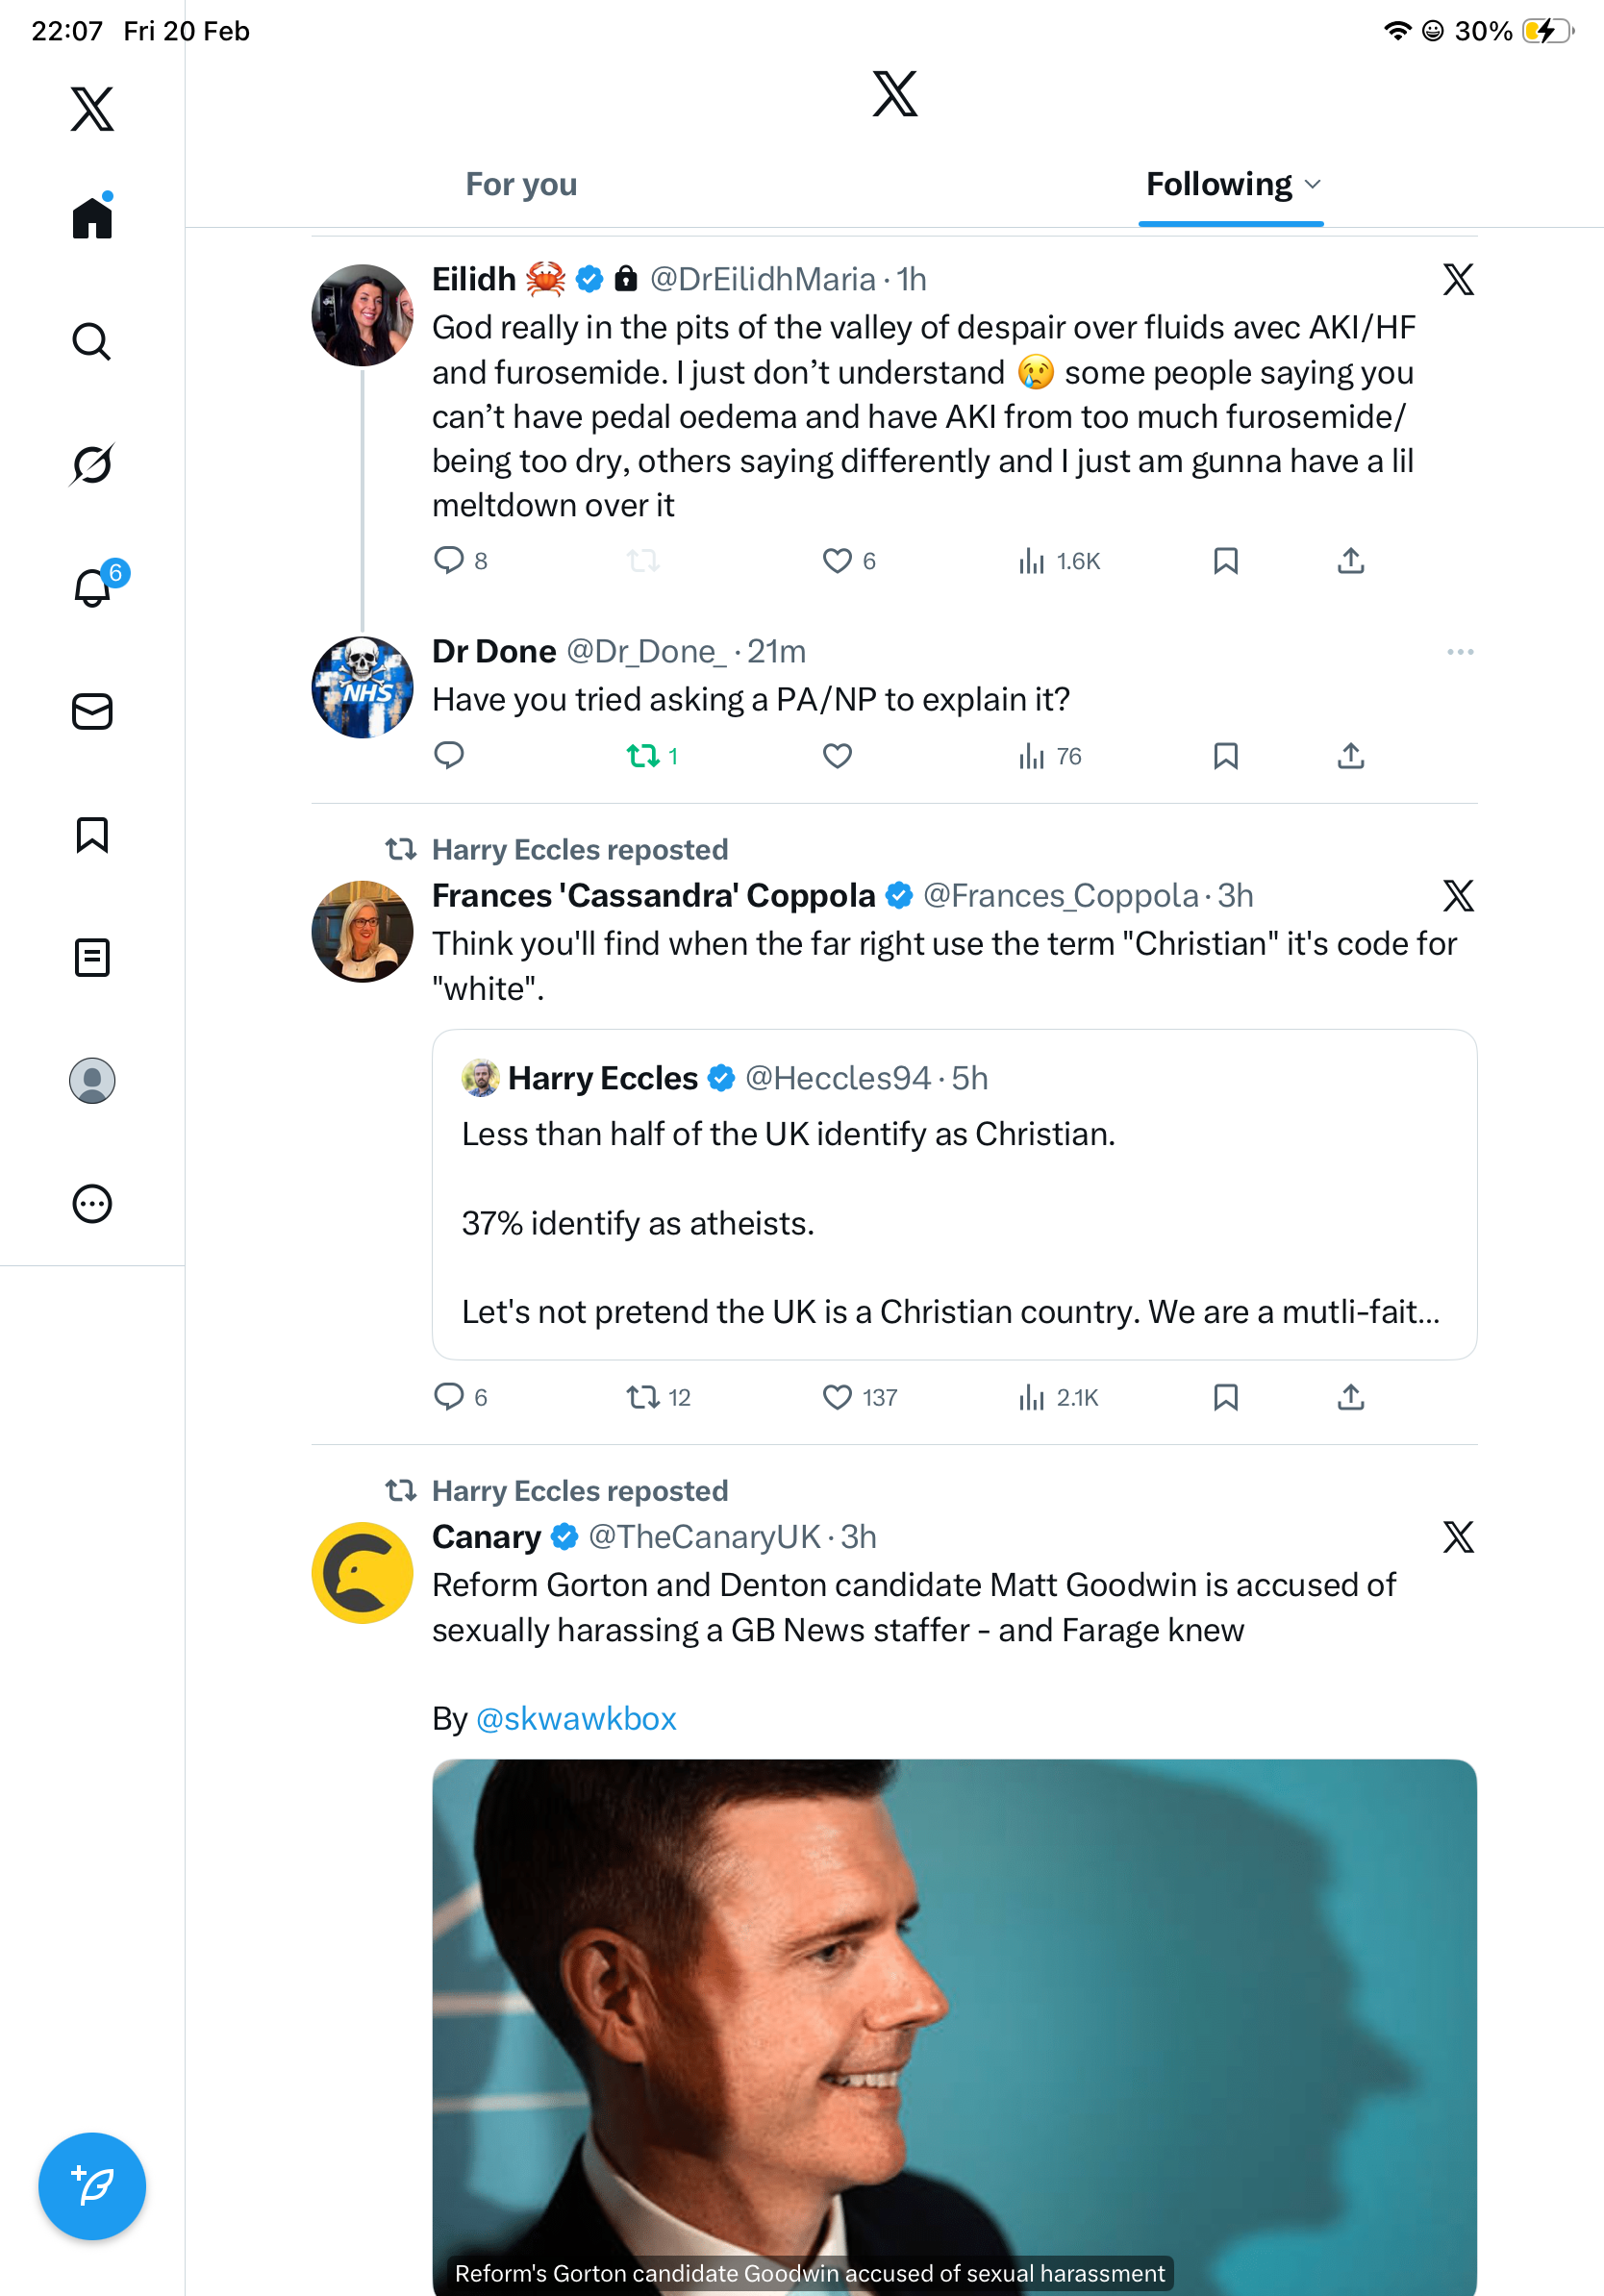Expand the Following tab chevron
The height and width of the screenshot is (2296, 1604).
click(1313, 185)
